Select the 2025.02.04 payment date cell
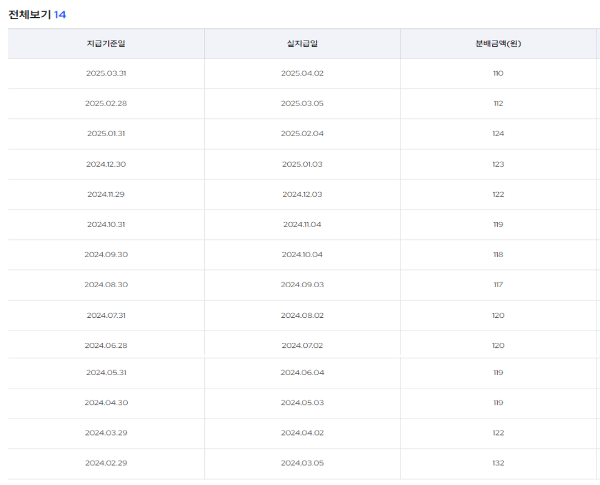This screenshot has height=485, width=600. click(302, 134)
